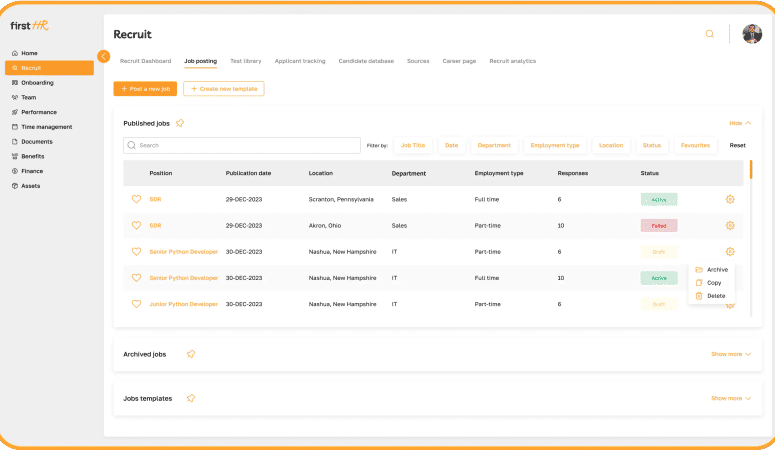Viewport: 775px width, 450px height.
Task: Open Onboarding in the sidebar
Action: pos(37,83)
